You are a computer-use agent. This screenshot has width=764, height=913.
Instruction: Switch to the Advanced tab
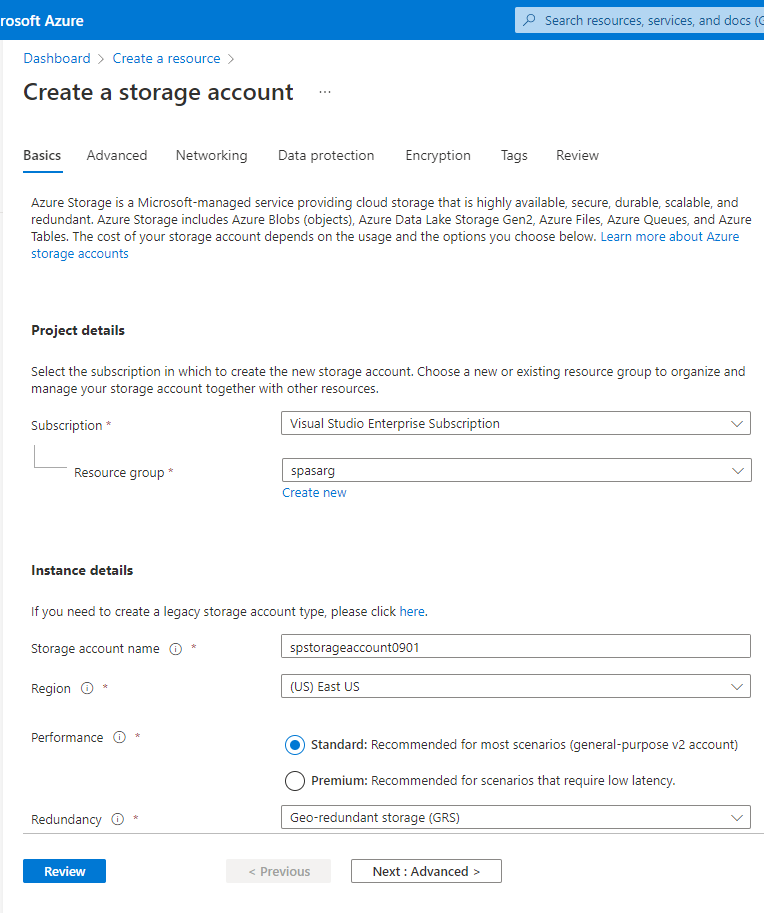point(116,155)
